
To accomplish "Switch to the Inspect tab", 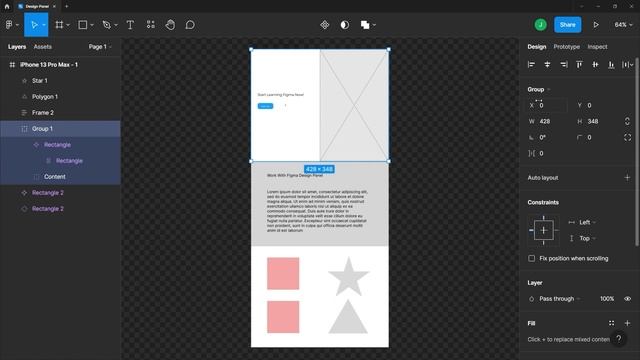I will 597,47.
